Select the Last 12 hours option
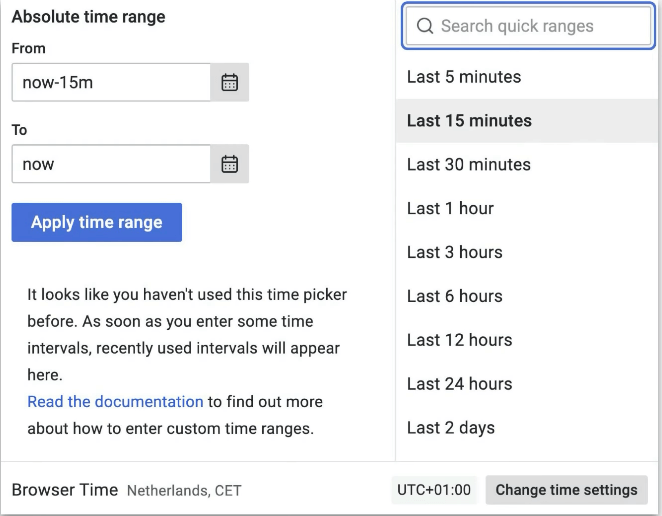Viewport: 662px width, 516px height. pyautogui.click(x=459, y=340)
